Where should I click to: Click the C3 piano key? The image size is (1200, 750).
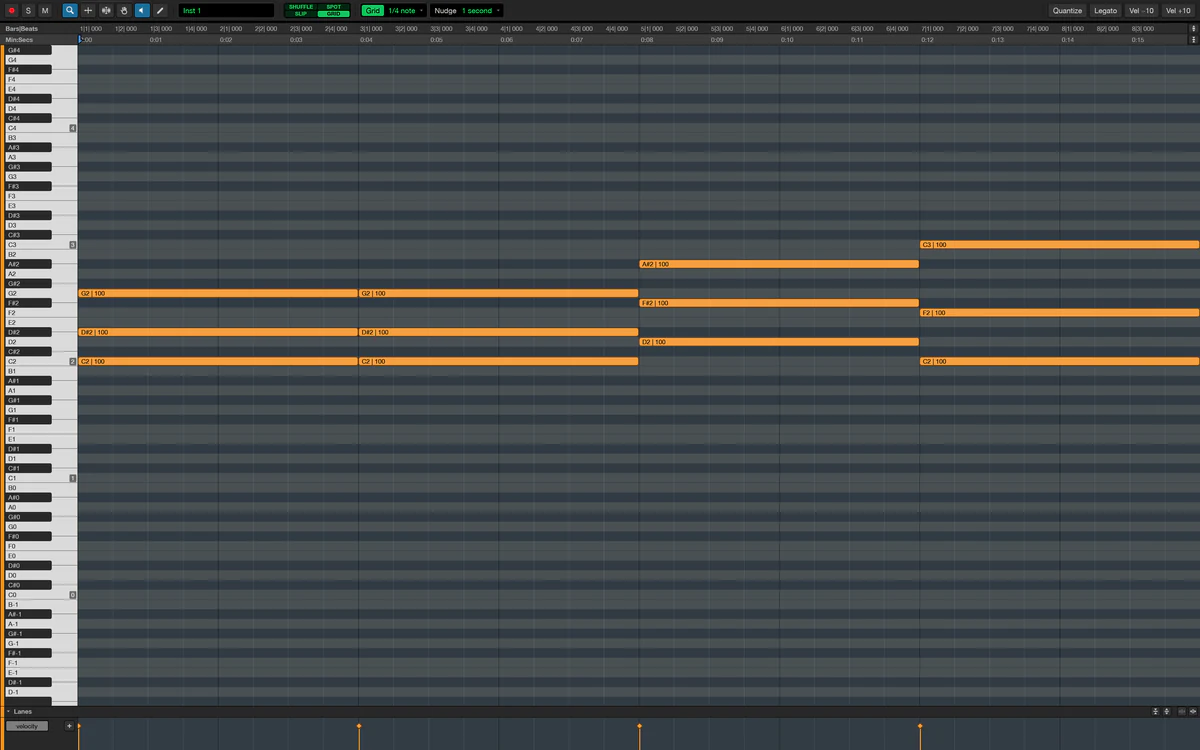coord(39,245)
